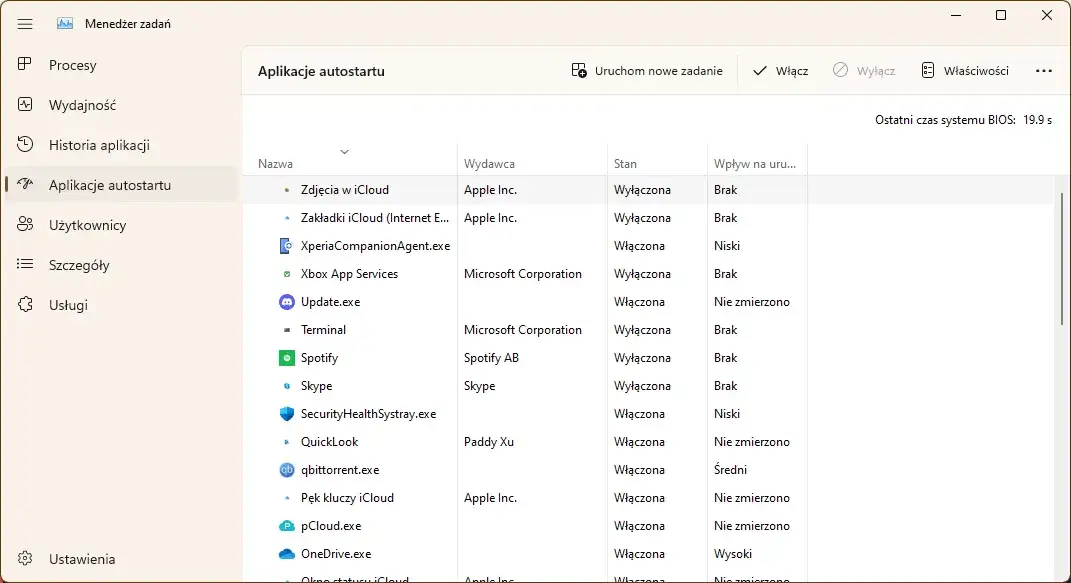
Task: Click the qbittorrent.exe icon
Action: click(287, 470)
